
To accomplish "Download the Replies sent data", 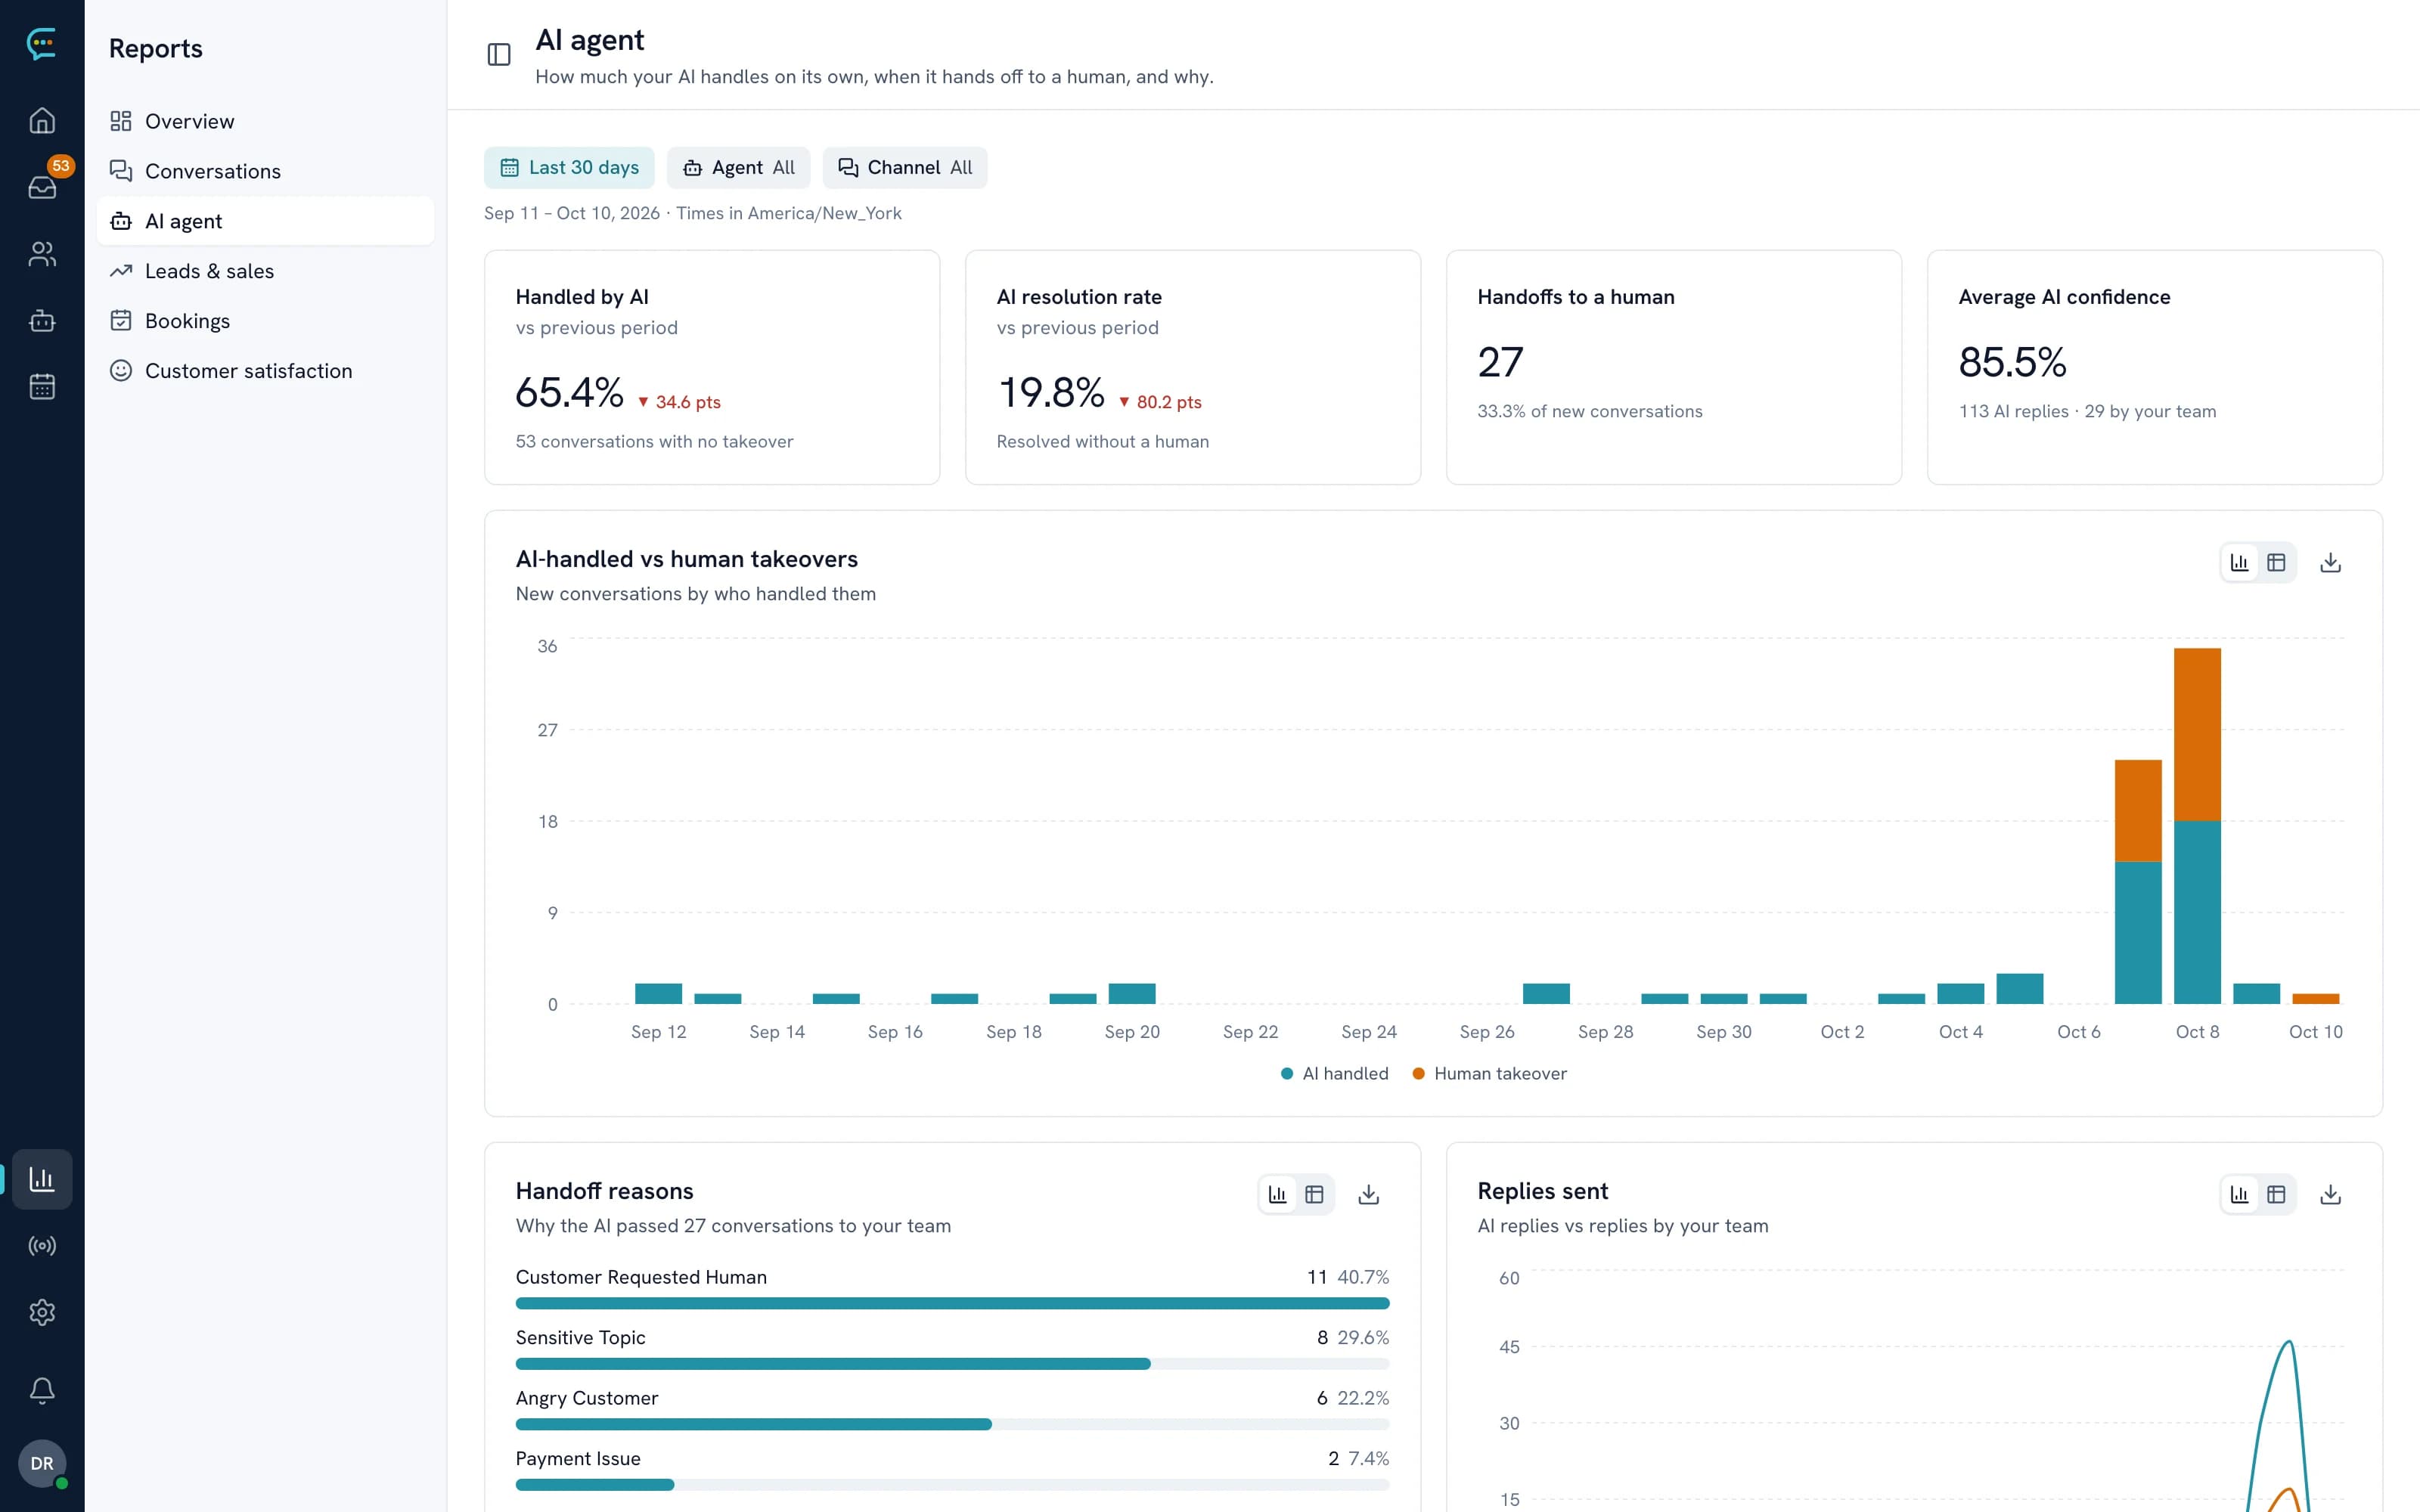I will pos(2330,1194).
